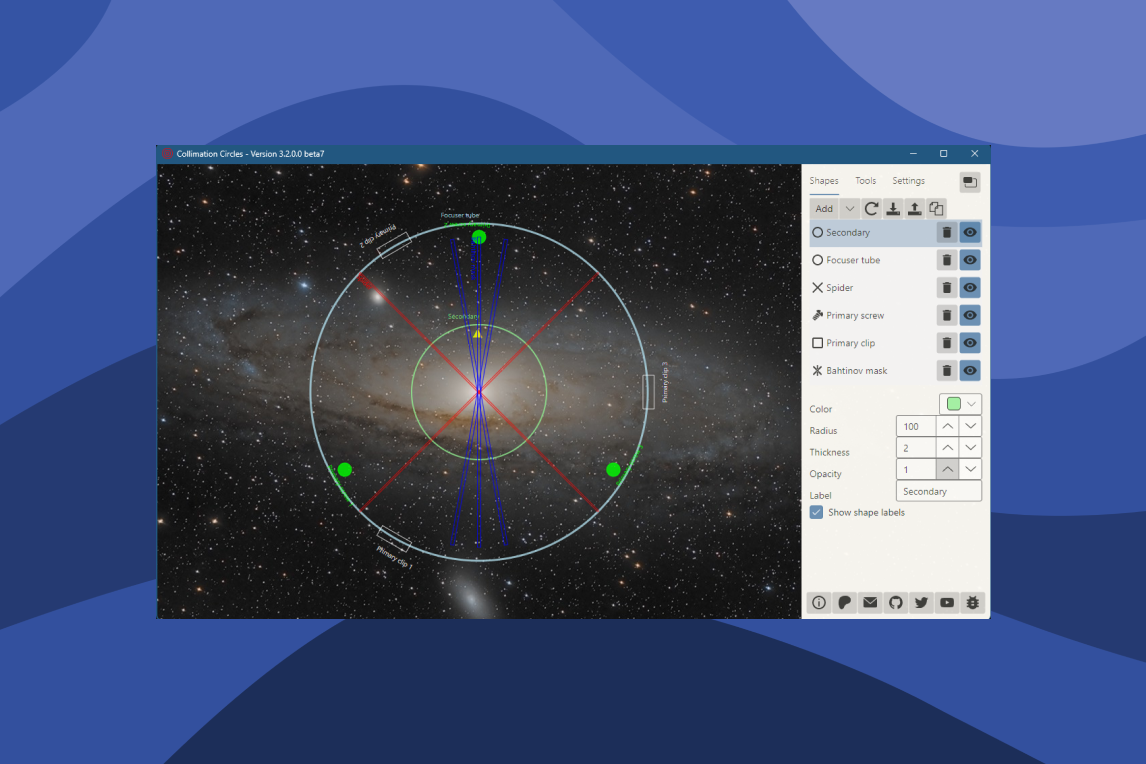Duplicate the selected shape with copy icon
This screenshot has width=1146, height=764.
click(x=936, y=208)
